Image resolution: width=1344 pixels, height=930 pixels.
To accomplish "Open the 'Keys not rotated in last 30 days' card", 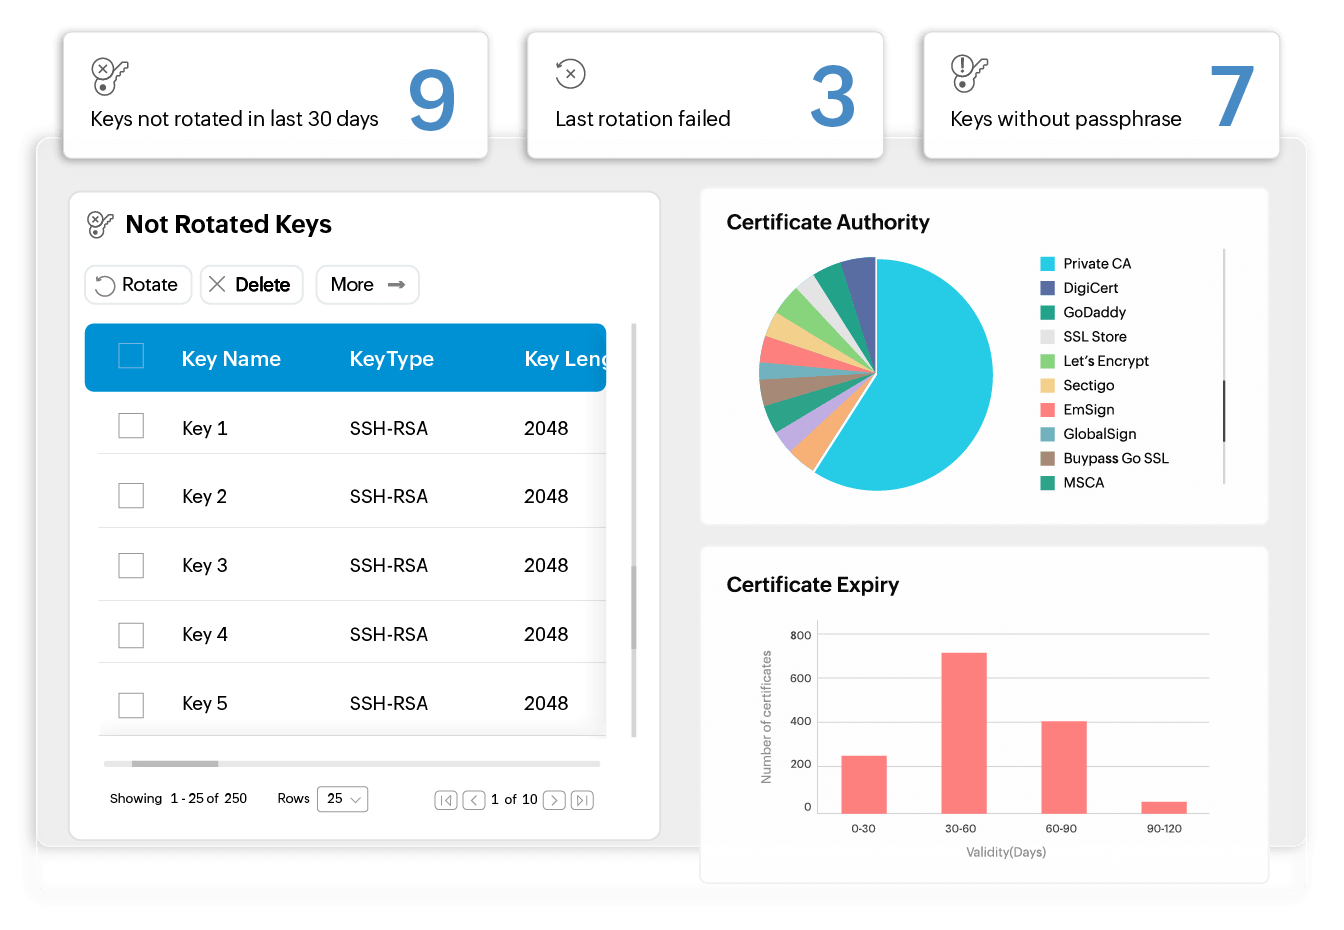I will (275, 95).
